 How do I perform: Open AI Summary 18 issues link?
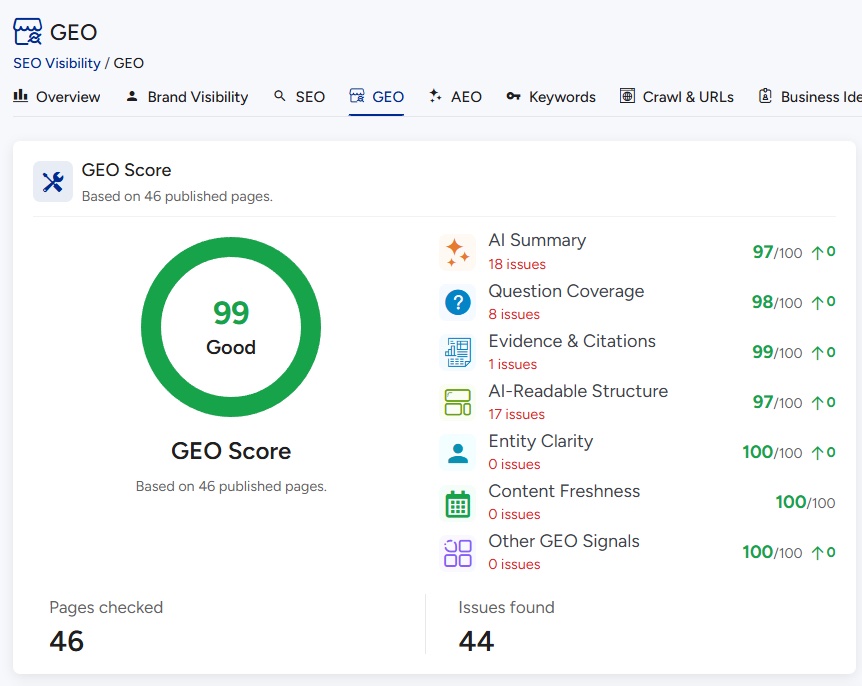coord(517,264)
